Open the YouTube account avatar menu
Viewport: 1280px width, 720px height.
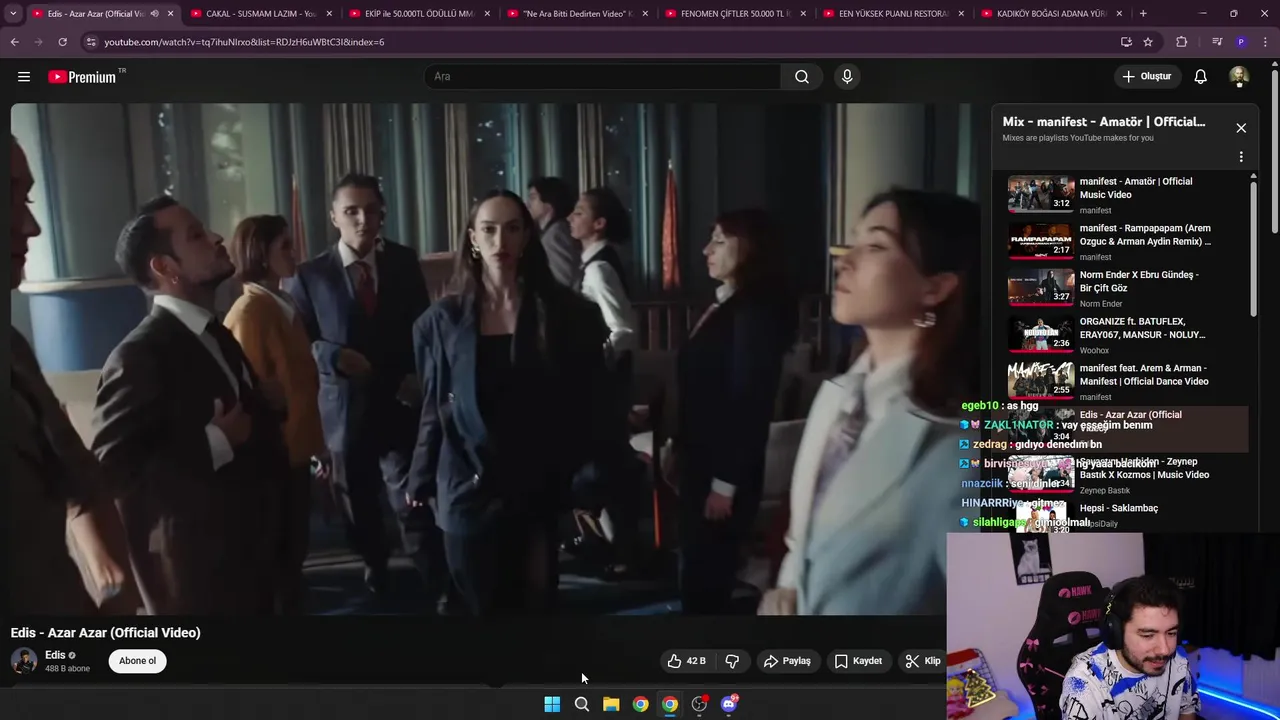tap(1239, 76)
